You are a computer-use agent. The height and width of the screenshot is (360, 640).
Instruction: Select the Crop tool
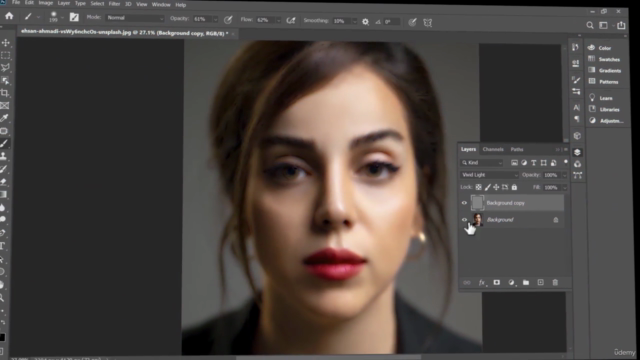click(5, 93)
